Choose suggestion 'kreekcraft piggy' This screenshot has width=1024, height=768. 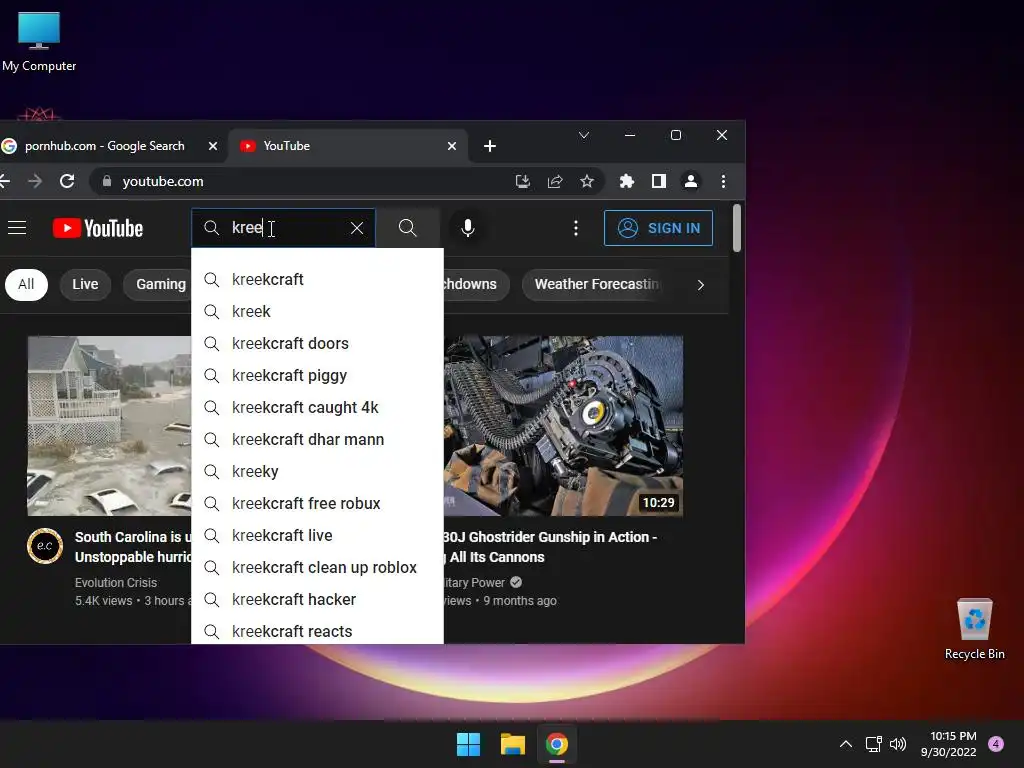[x=317, y=376]
